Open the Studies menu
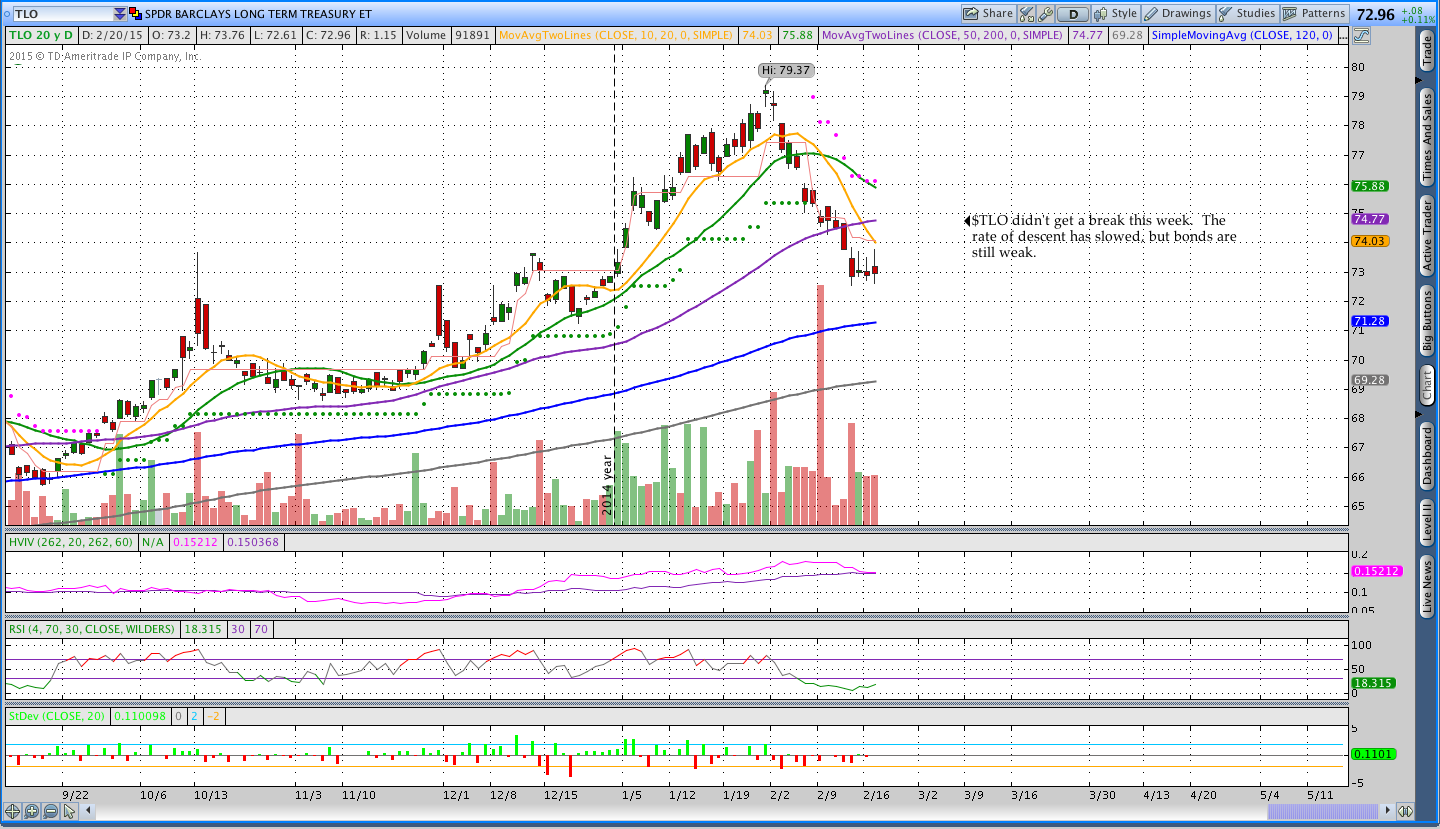The image size is (1440, 829). point(1247,14)
